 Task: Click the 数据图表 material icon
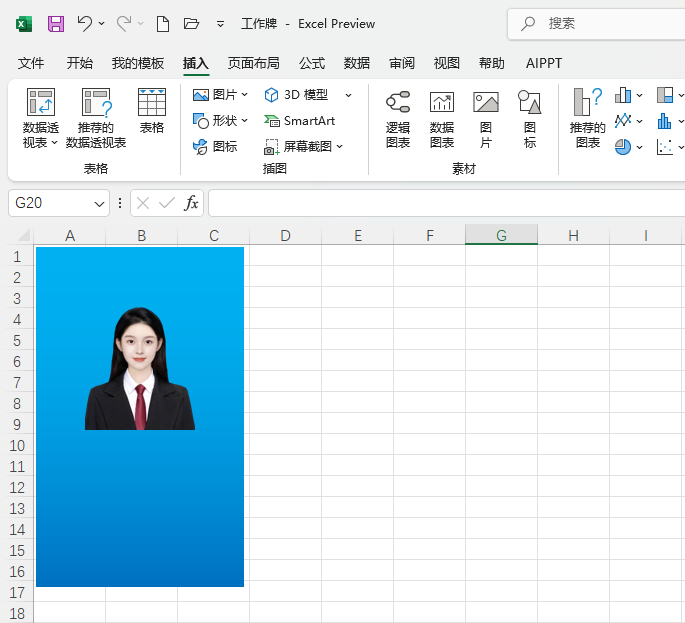(x=442, y=102)
